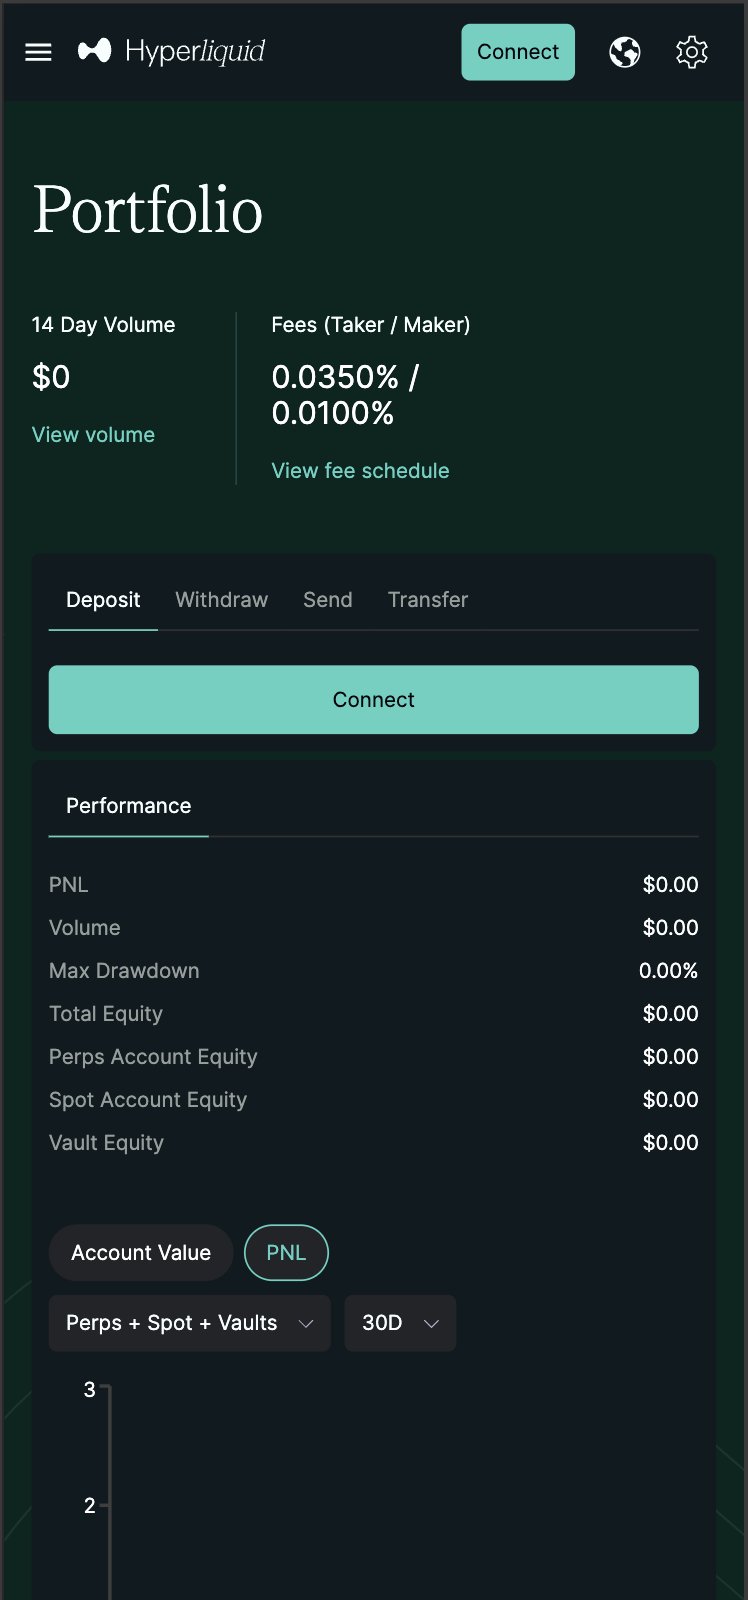Open the settings gear icon
The width and height of the screenshot is (748, 1600).
[x=691, y=52]
